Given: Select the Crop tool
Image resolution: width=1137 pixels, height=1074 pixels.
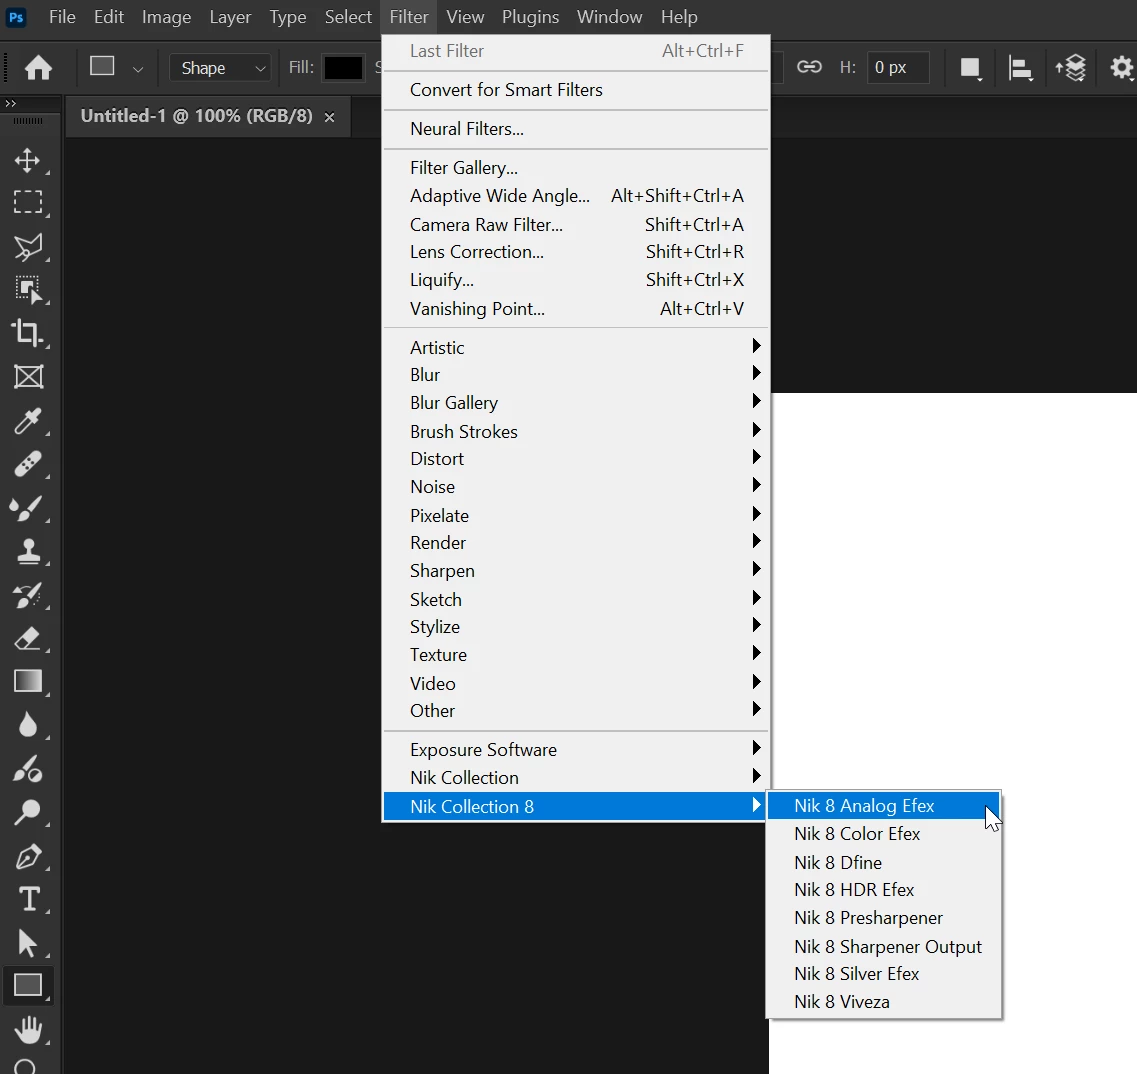Looking at the screenshot, I should [x=28, y=333].
